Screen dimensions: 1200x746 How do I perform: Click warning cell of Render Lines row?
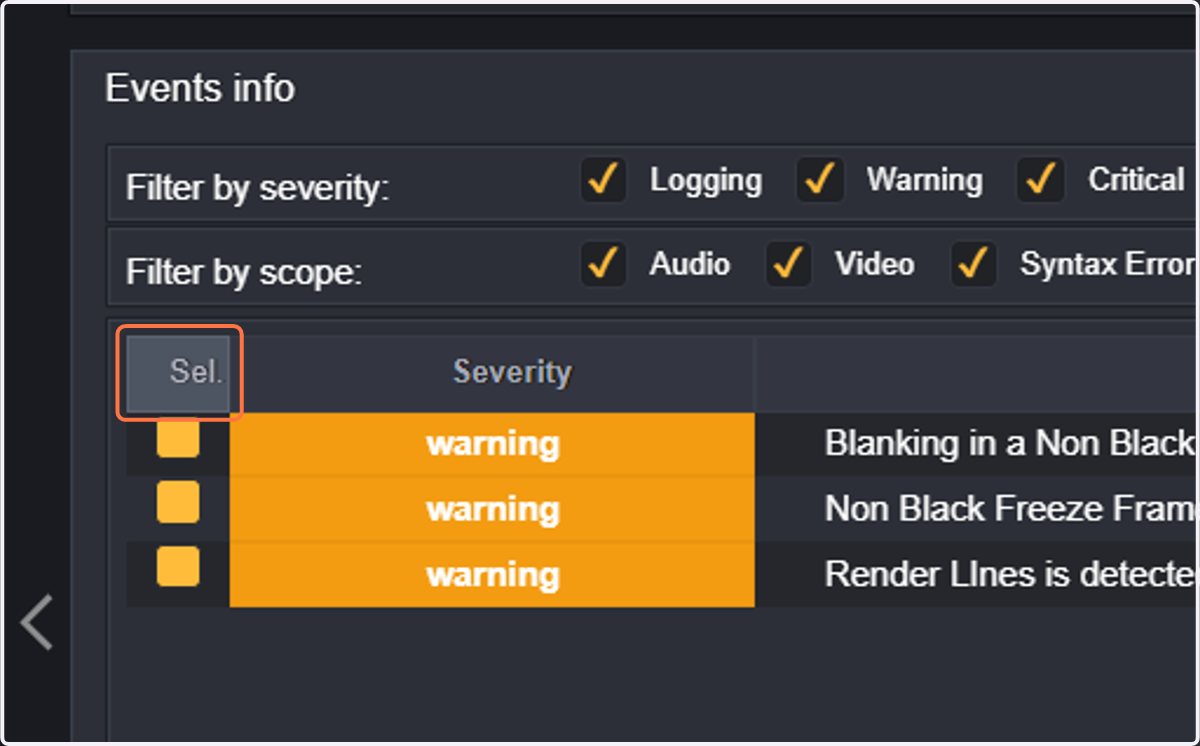(492, 574)
